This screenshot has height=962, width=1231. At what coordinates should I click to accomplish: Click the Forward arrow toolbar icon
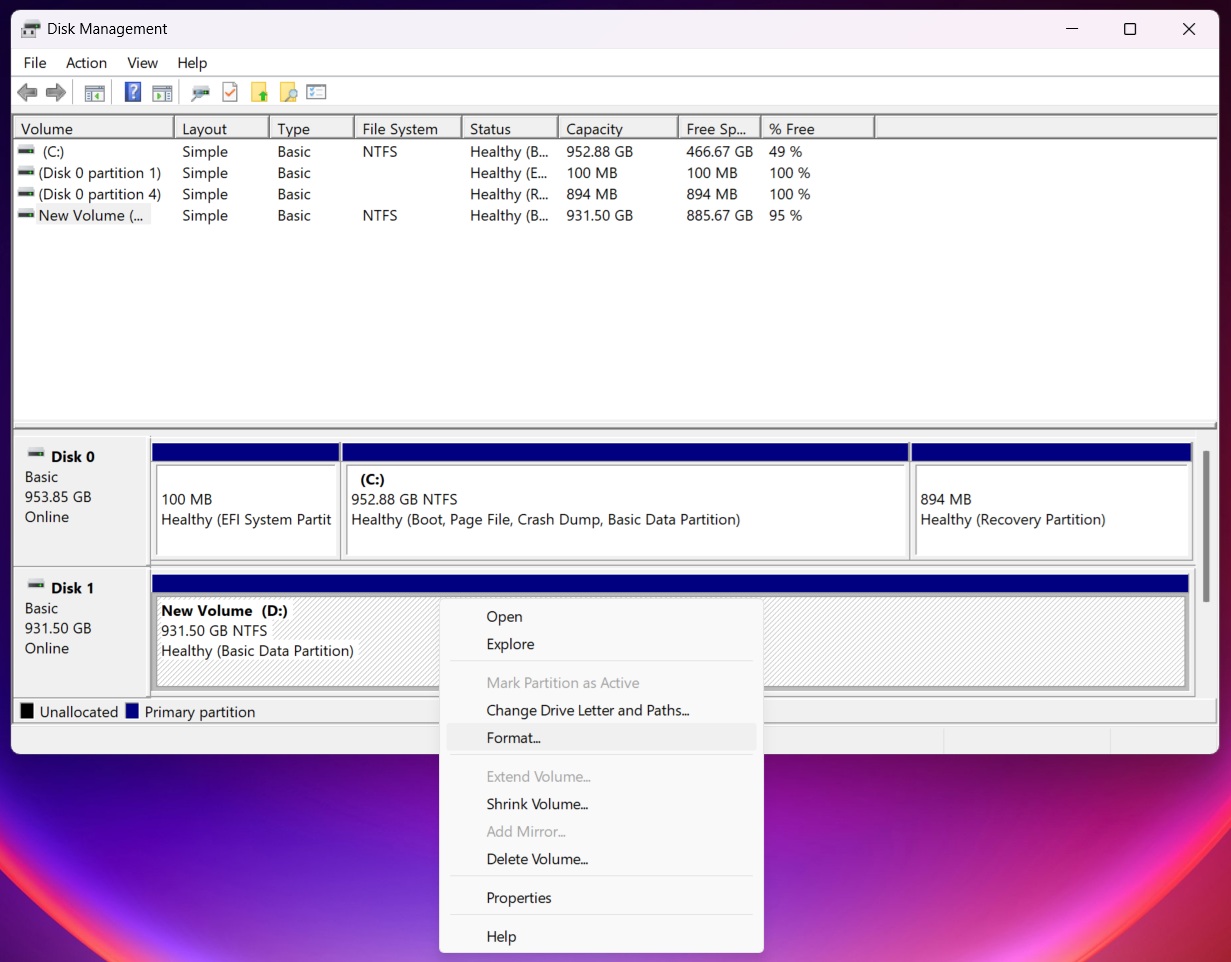coord(56,93)
